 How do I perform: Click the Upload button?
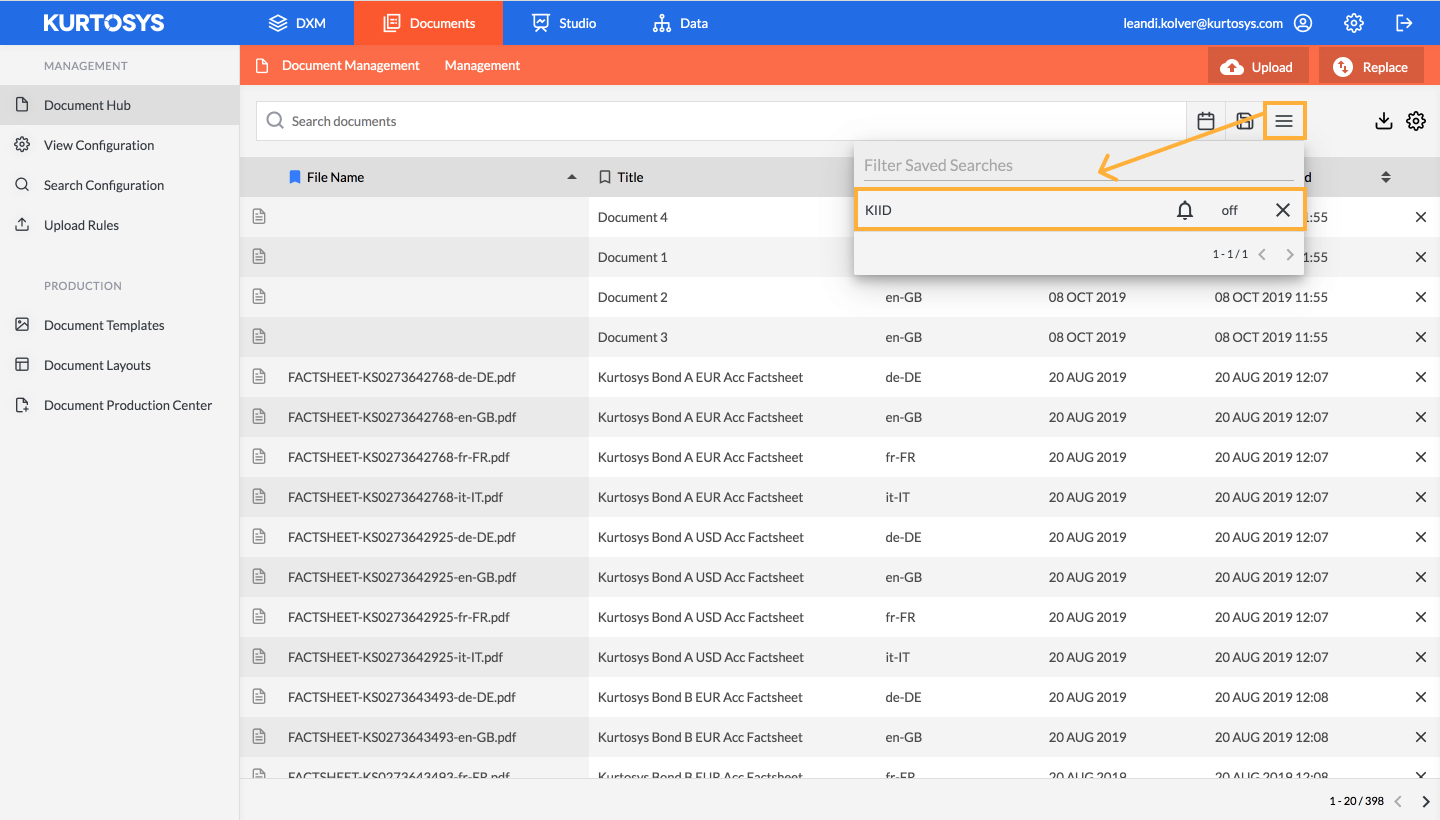click(1258, 67)
